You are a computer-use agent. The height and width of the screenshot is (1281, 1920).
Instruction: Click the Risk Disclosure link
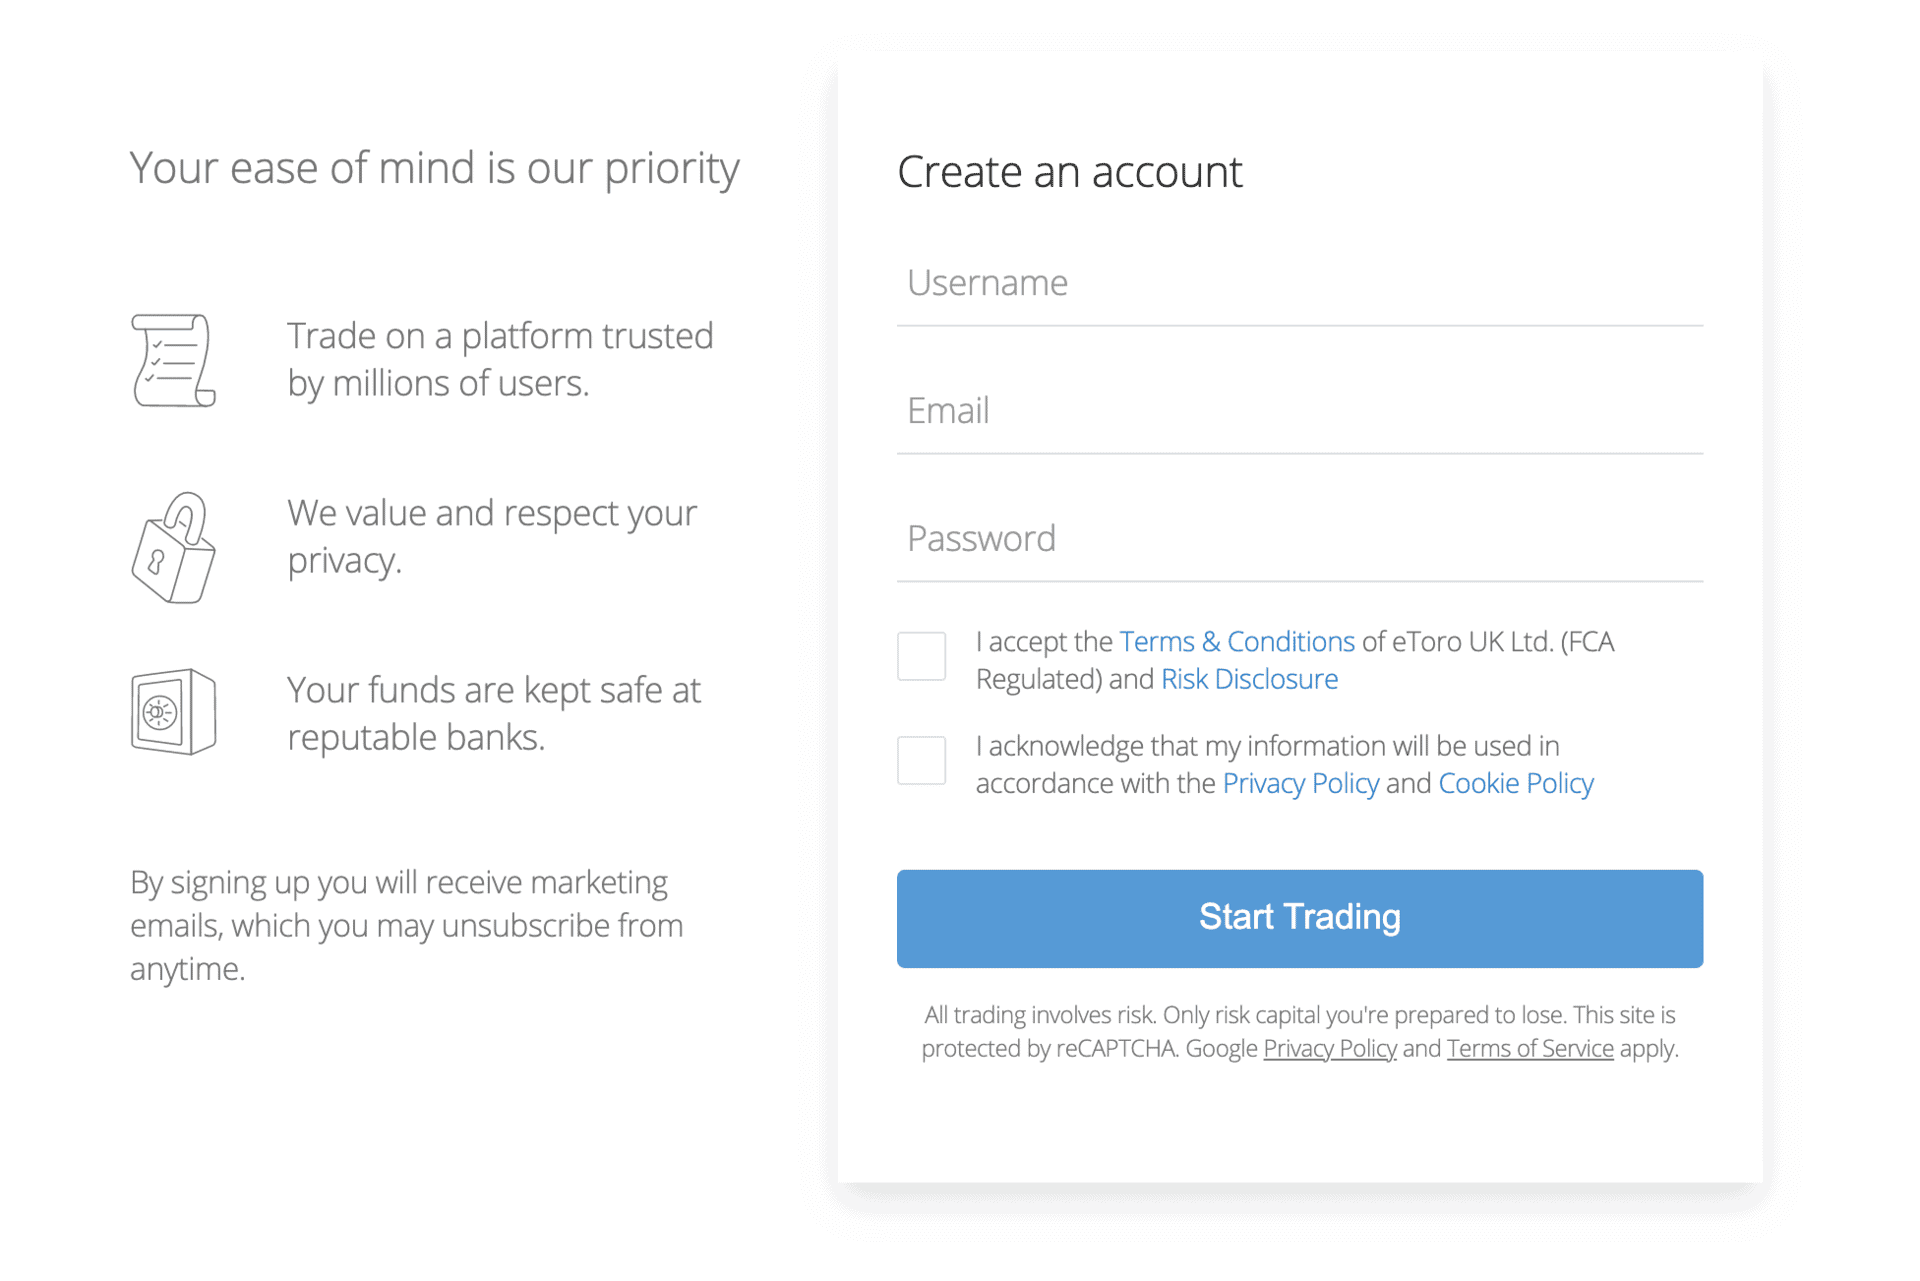click(x=1247, y=679)
